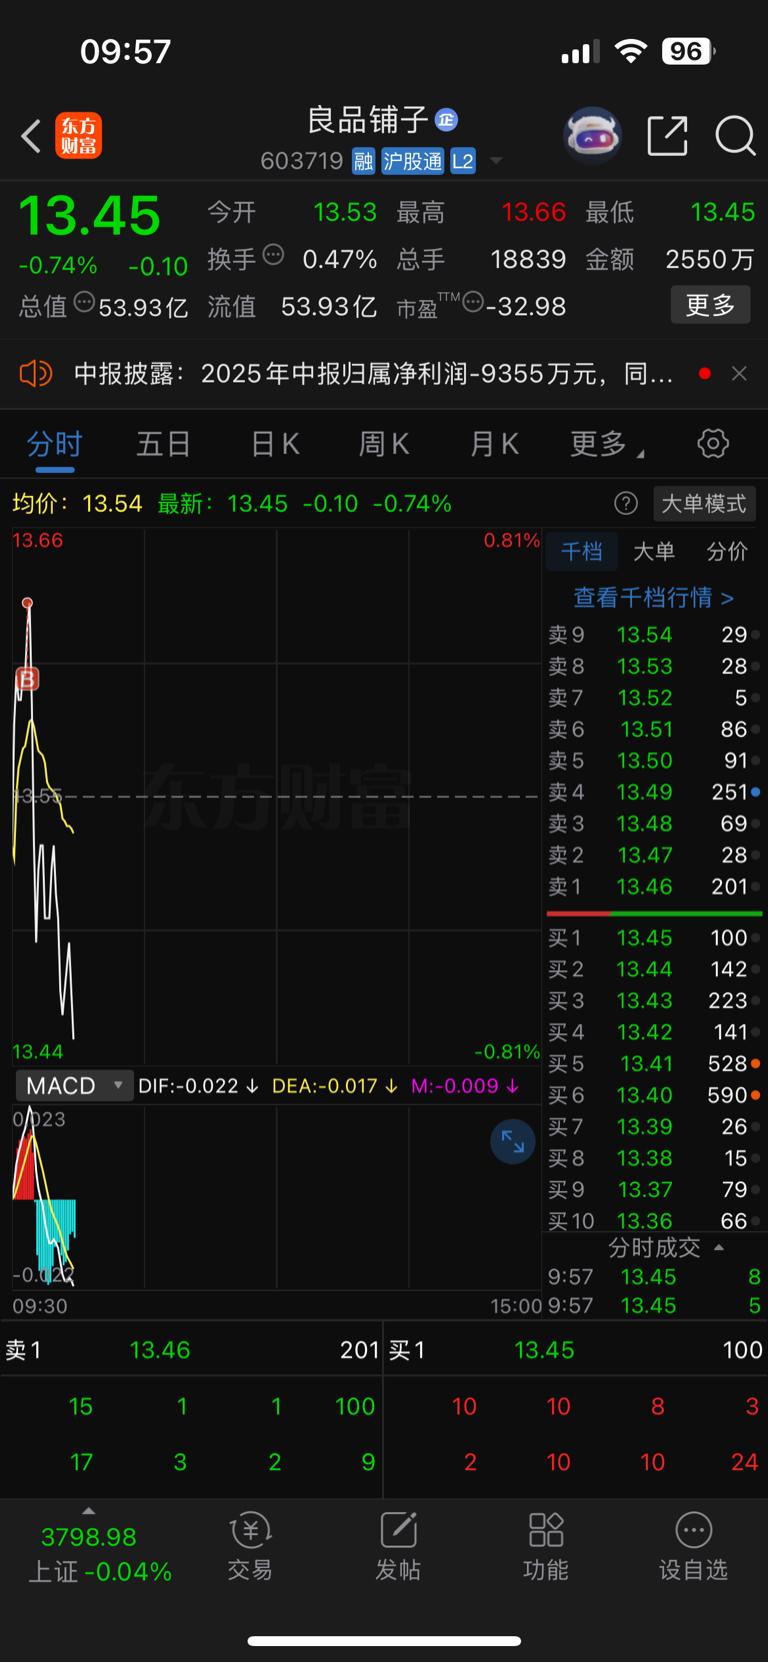Tap the 买10 13.36 order row
Image resolution: width=768 pixels, height=1663 pixels.
point(655,1220)
